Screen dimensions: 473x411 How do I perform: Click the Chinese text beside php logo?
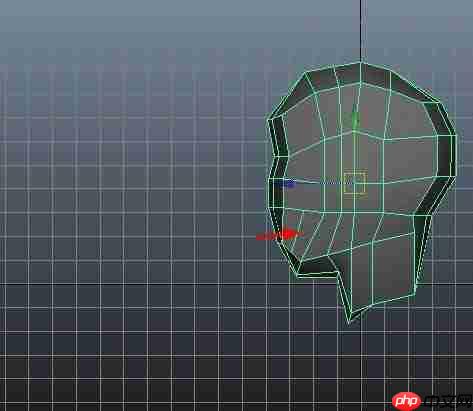coord(448,401)
